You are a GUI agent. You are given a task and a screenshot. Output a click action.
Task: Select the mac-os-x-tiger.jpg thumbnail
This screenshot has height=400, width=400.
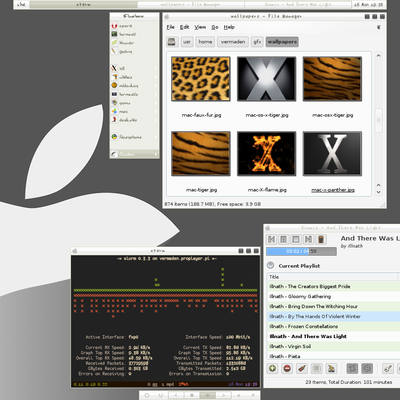coord(266,79)
